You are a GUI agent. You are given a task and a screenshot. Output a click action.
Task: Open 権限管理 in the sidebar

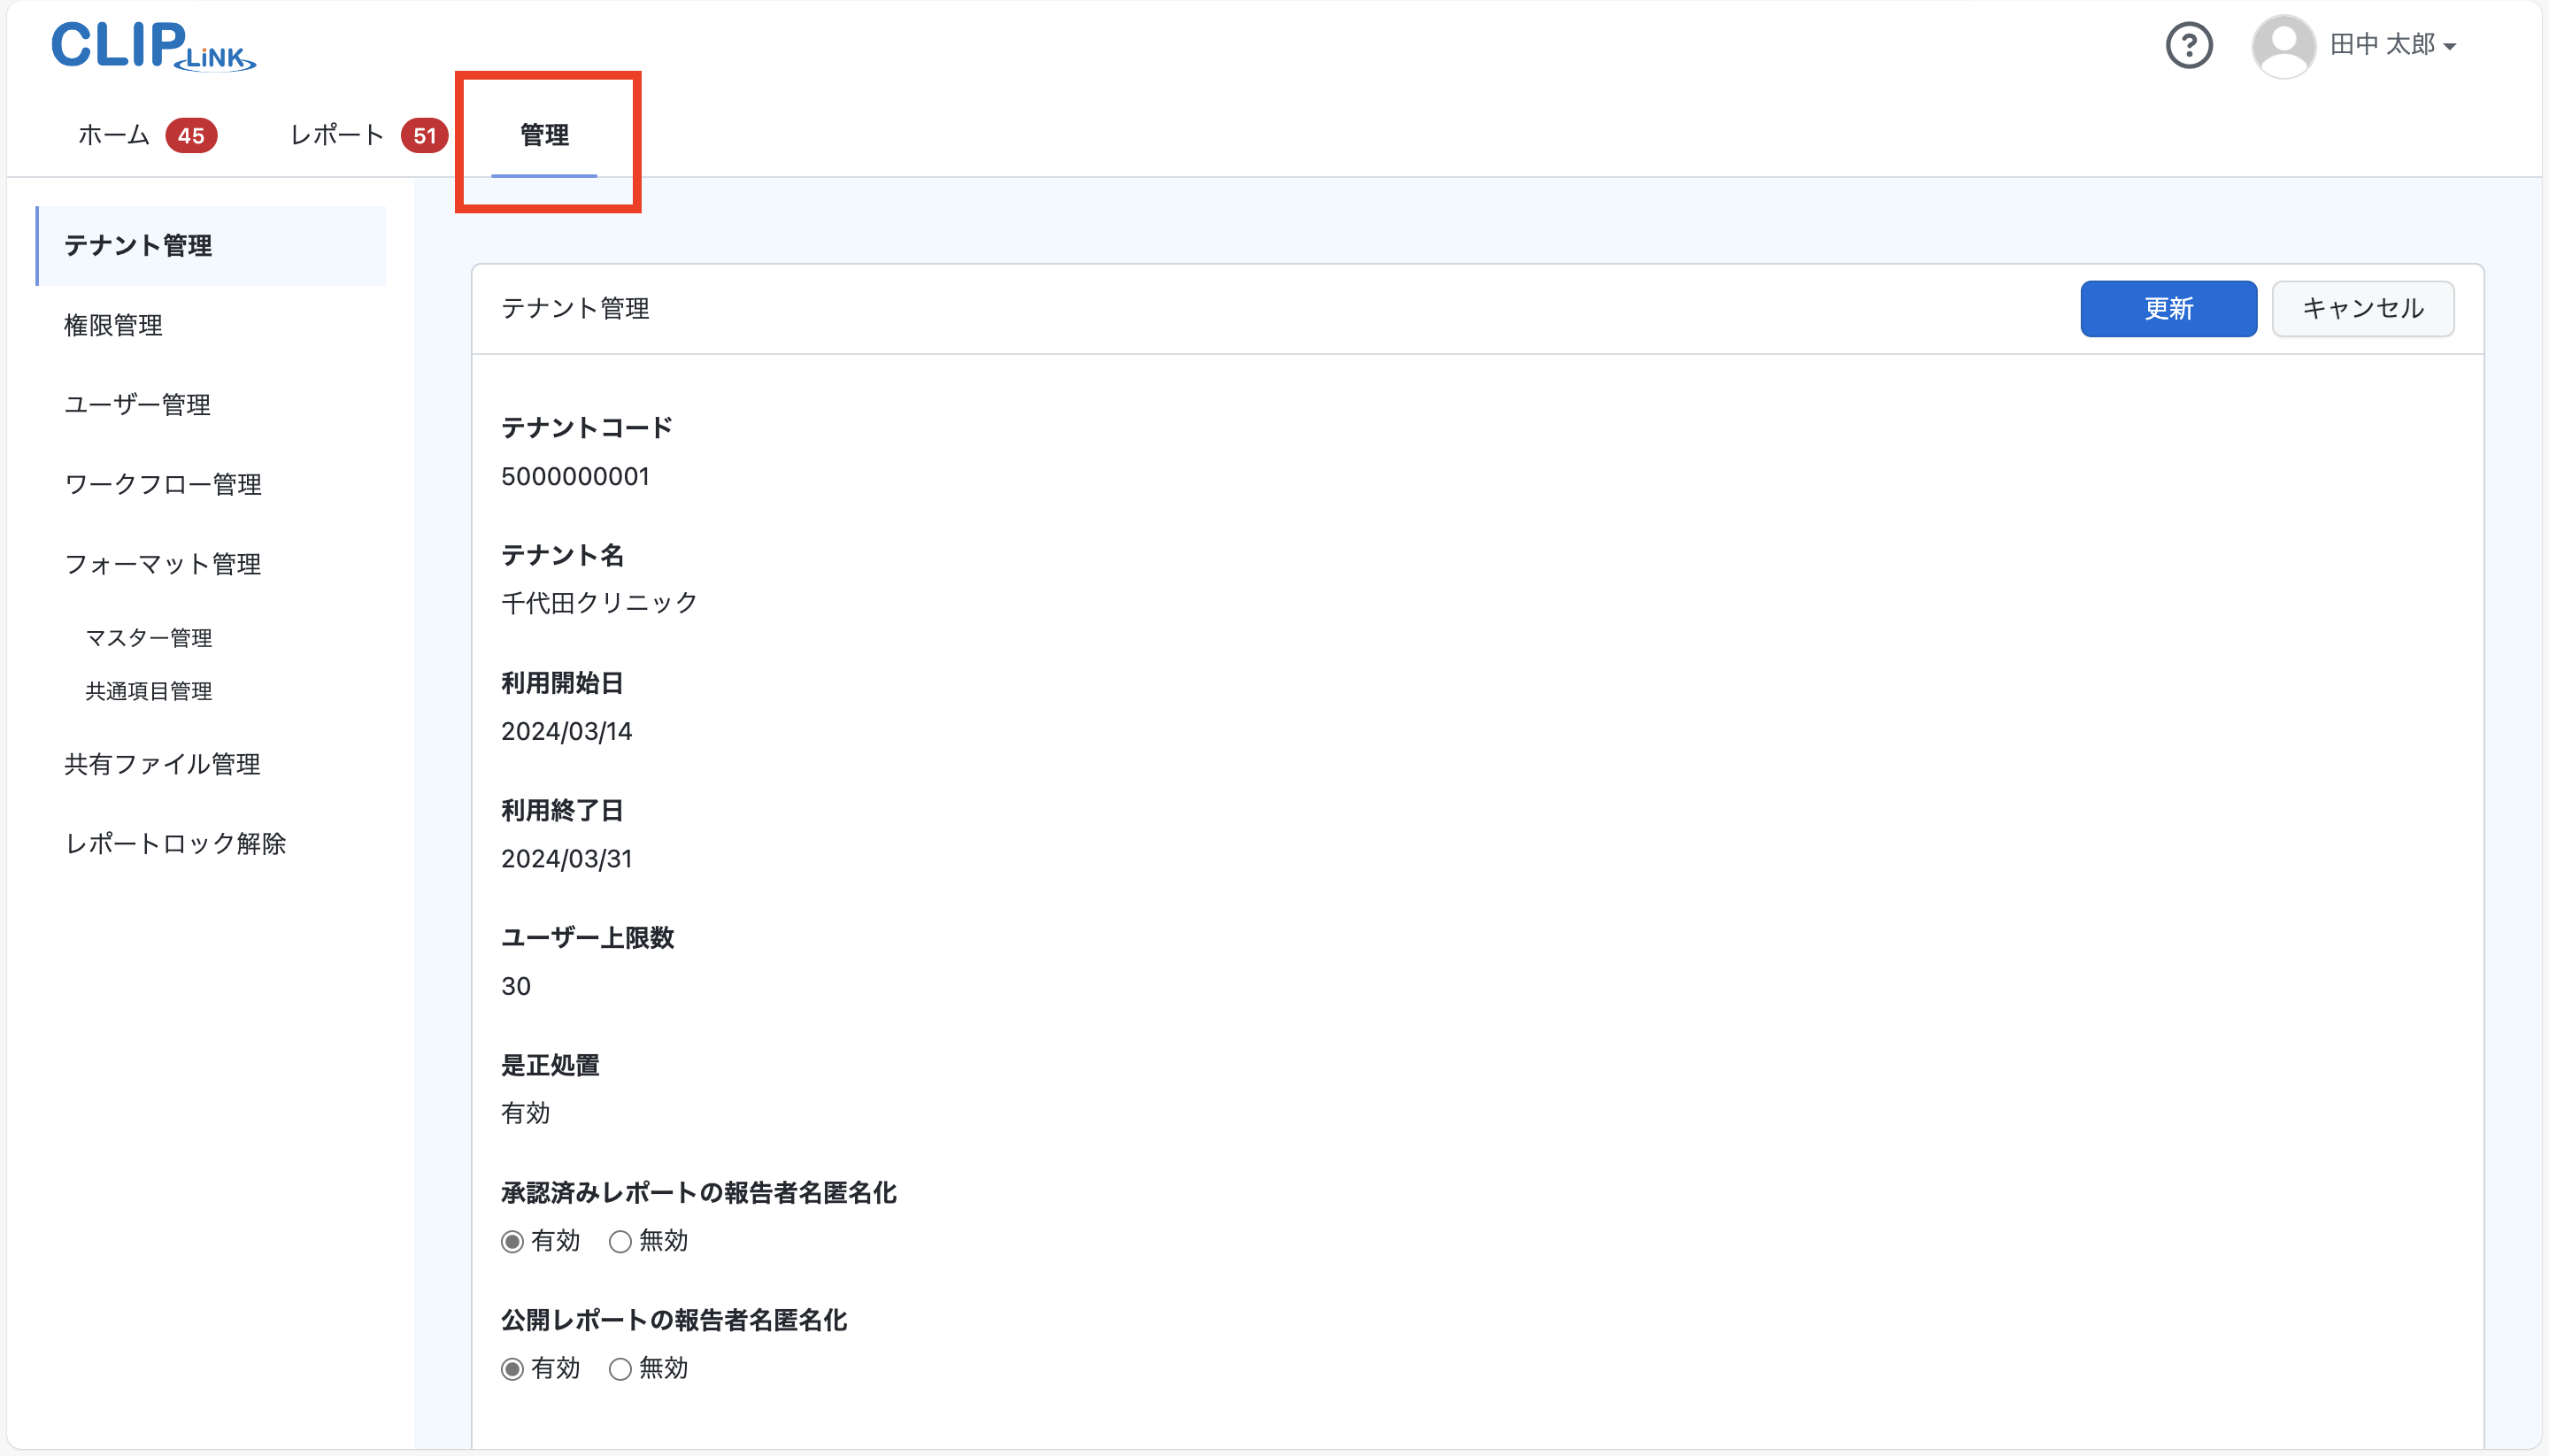[113, 325]
